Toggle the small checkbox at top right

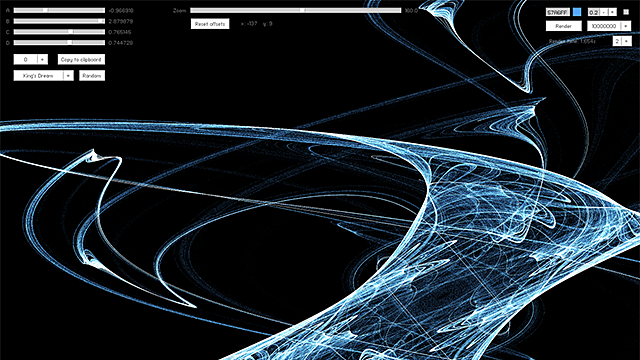626,12
